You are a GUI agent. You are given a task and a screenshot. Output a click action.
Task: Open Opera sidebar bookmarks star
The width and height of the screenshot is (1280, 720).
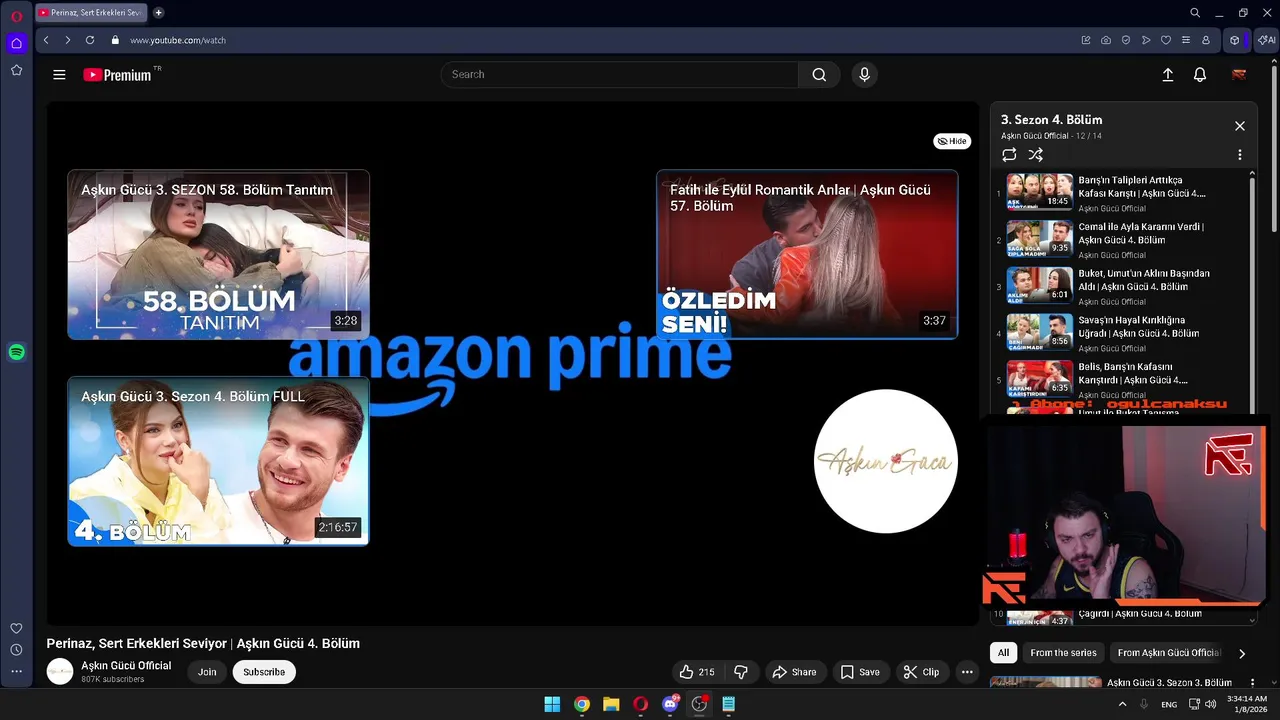click(16, 70)
